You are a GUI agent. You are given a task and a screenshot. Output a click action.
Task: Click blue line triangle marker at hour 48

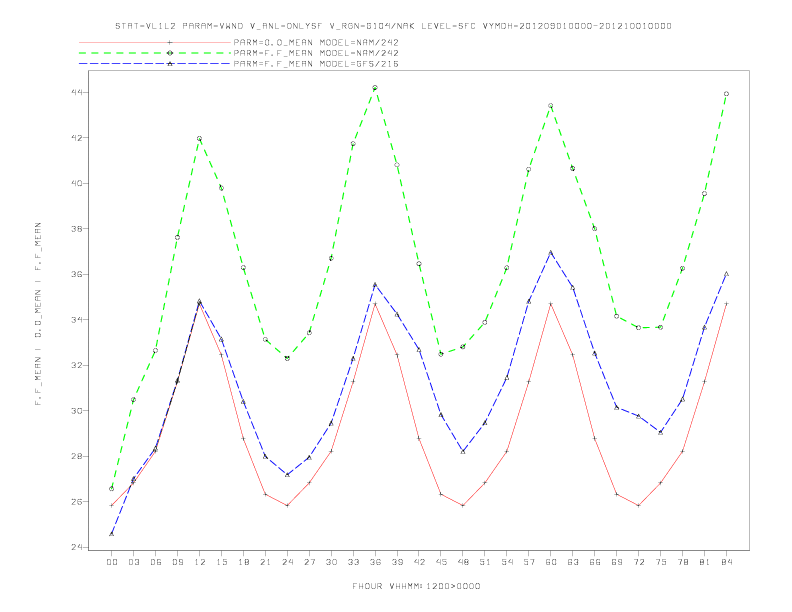463,452
